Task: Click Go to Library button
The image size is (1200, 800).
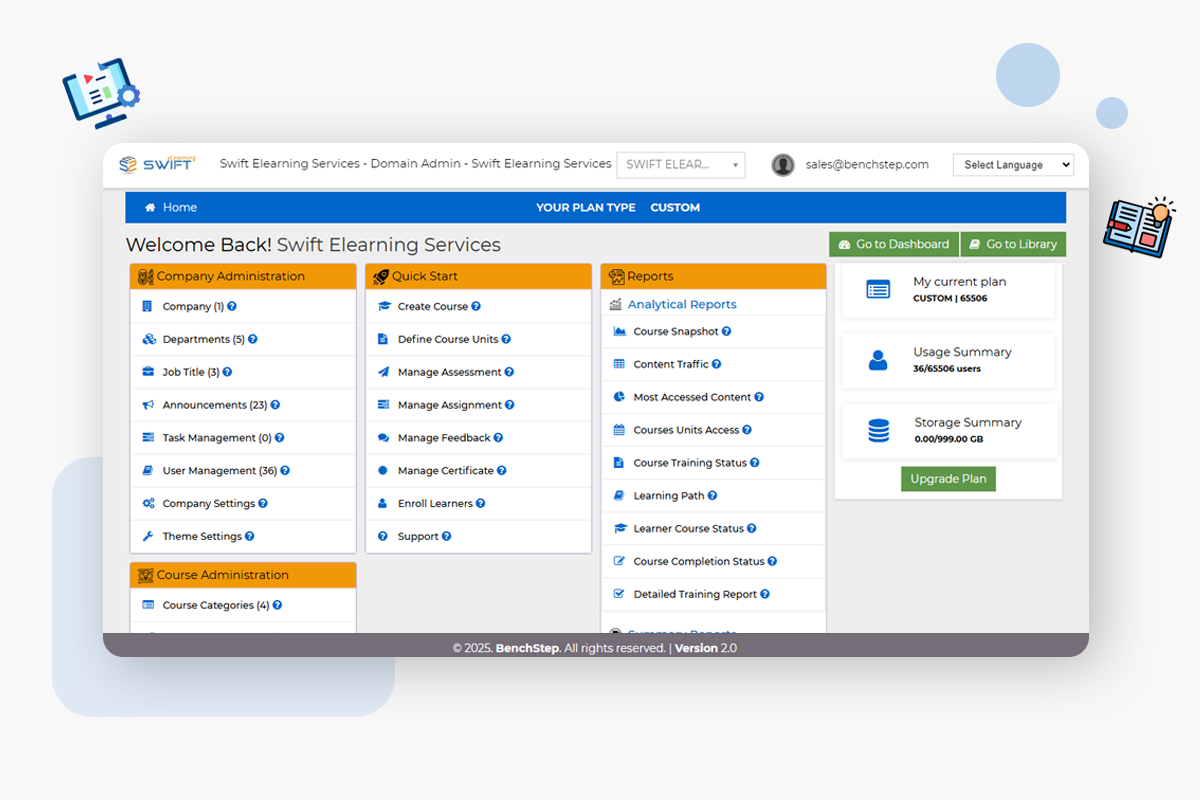Action: [x=1014, y=244]
